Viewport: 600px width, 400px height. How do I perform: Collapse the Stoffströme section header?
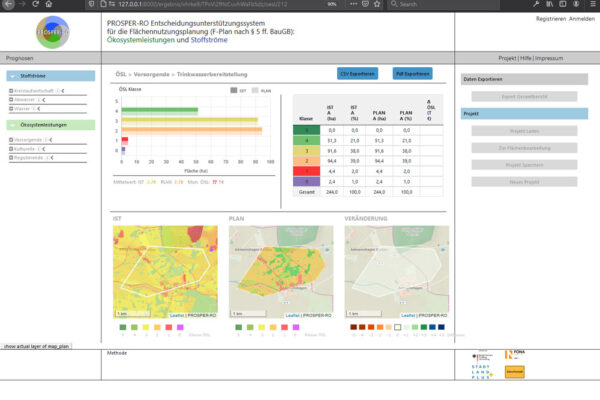pyautogui.click(x=51, y=76)
